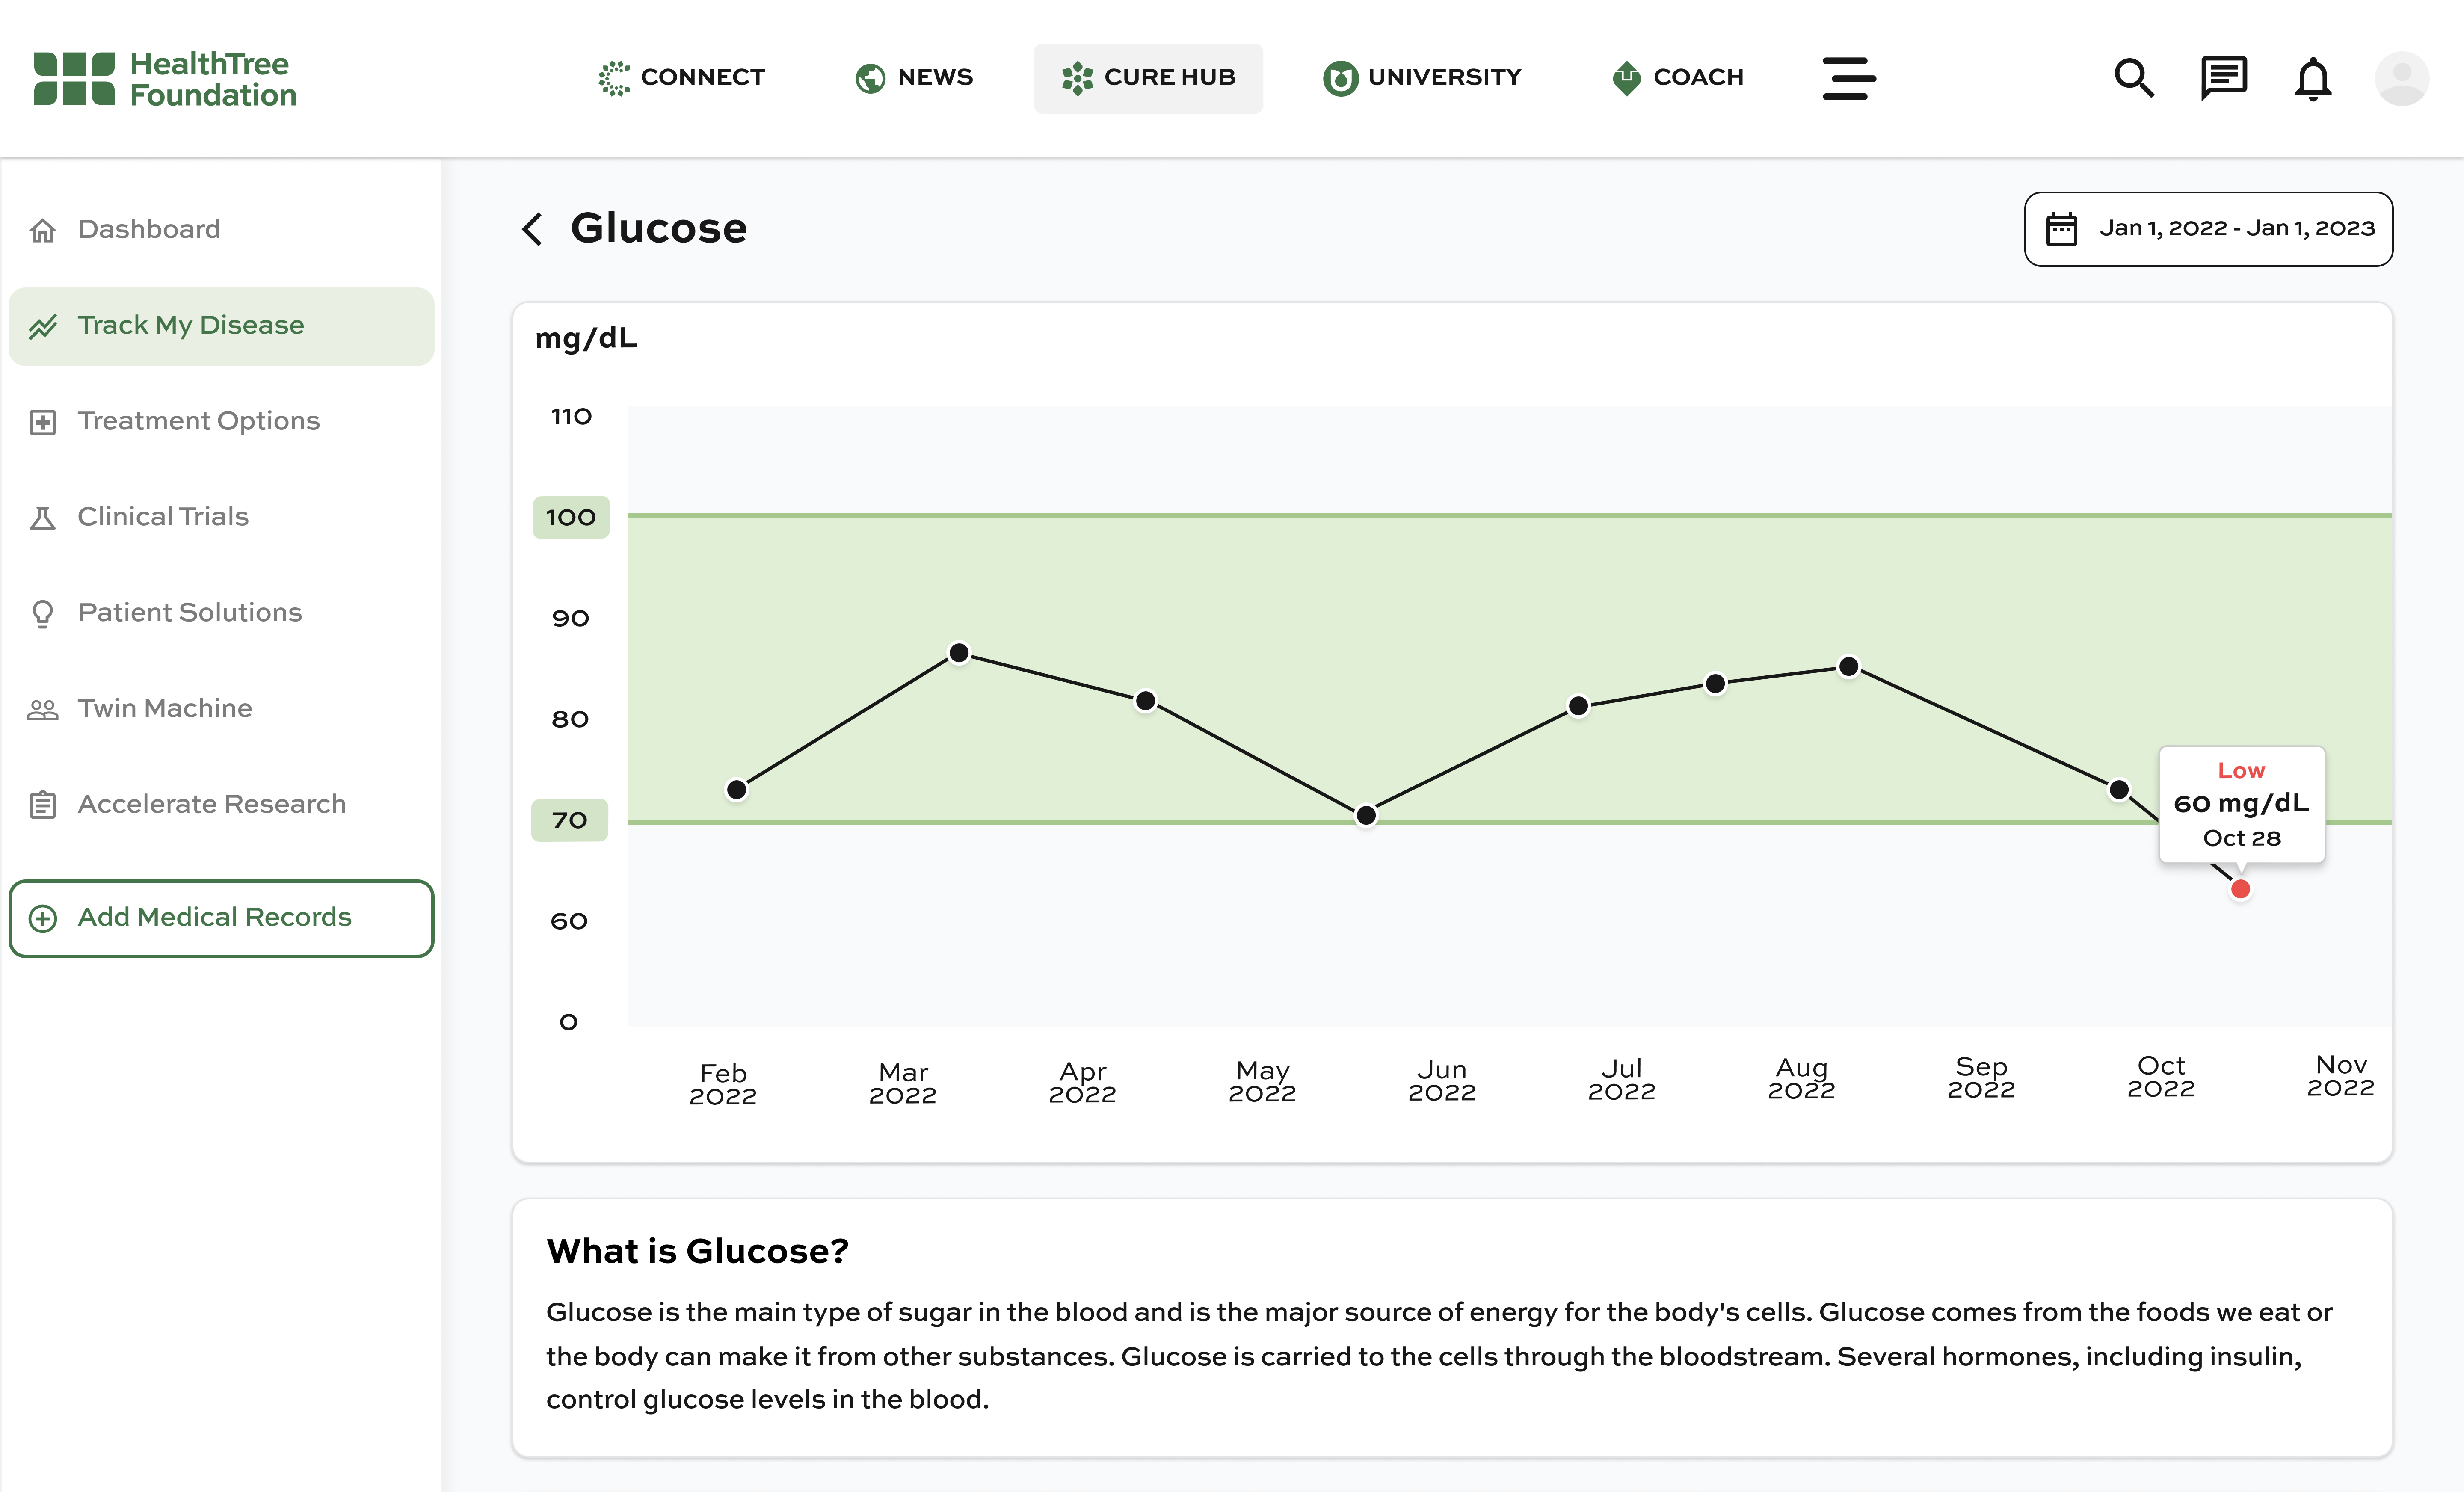Open the messages chat icon
This screenshot has width=2464, height=1492.
click(x=2223, y=78)
